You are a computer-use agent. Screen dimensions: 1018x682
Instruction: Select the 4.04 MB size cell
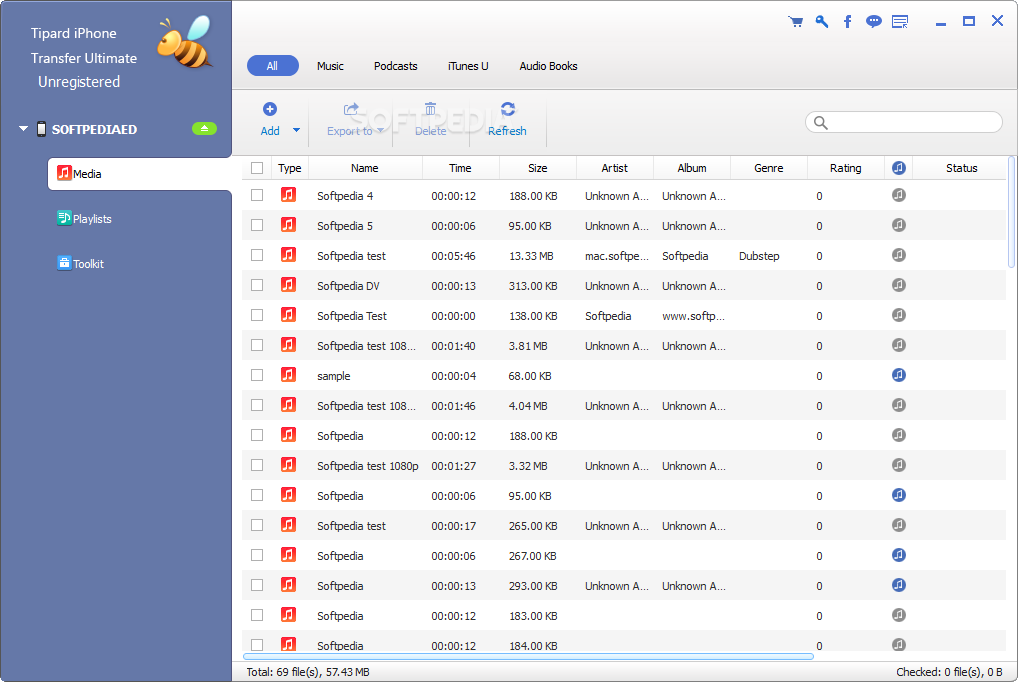coord(528,406)
